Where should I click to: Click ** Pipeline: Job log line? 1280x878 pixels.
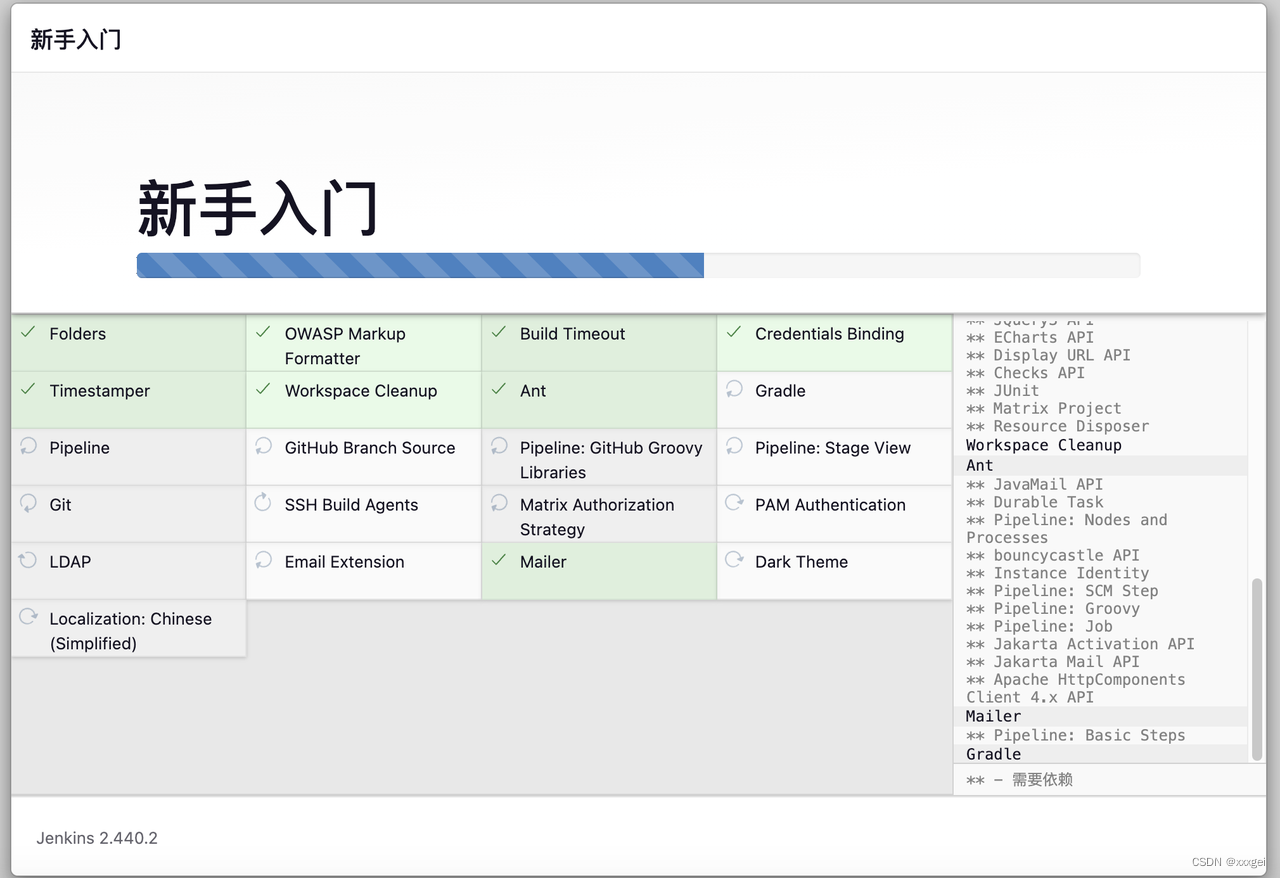1039,626
